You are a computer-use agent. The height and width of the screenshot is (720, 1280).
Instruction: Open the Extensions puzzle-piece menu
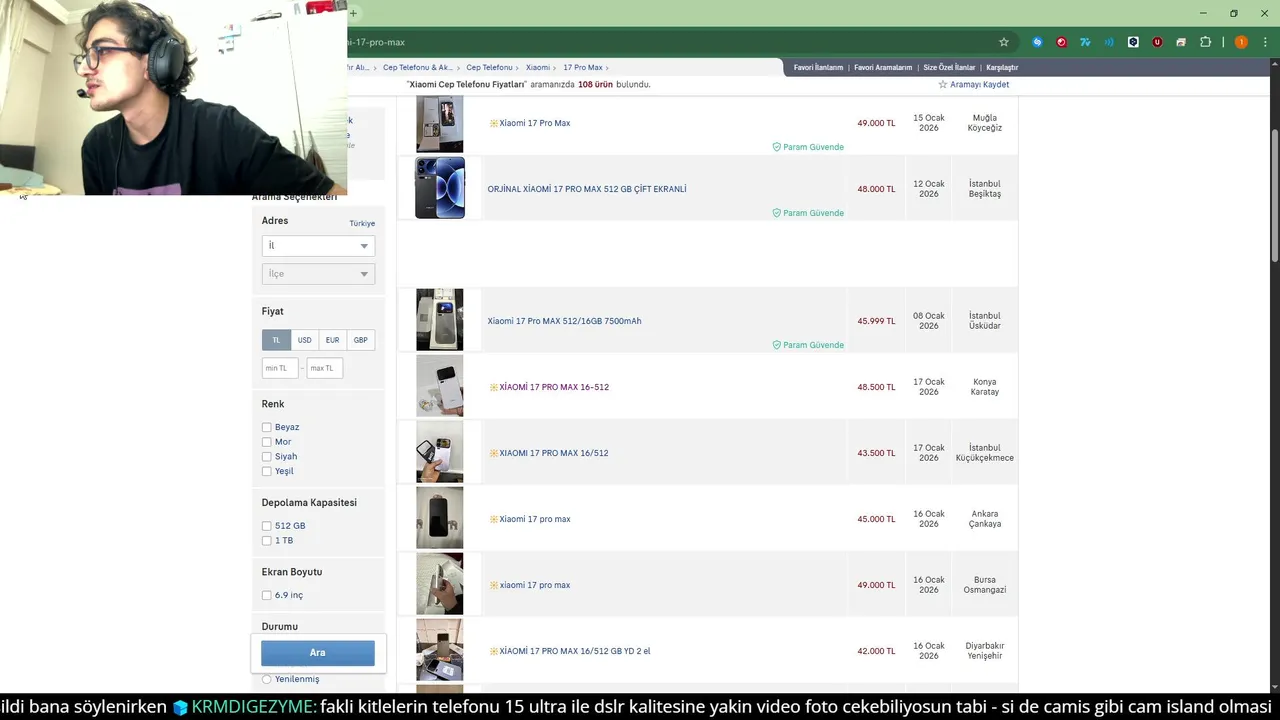(x=1205, y=42)
